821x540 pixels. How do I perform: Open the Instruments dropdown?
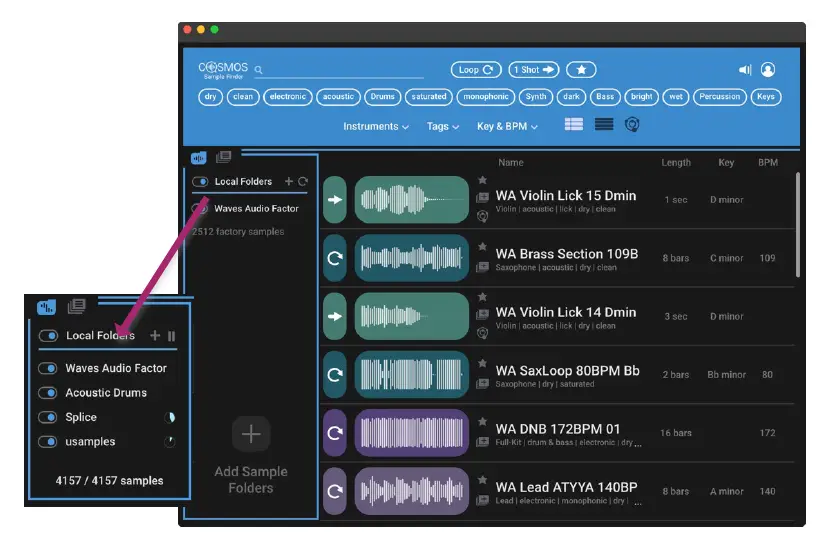(375, 127)
